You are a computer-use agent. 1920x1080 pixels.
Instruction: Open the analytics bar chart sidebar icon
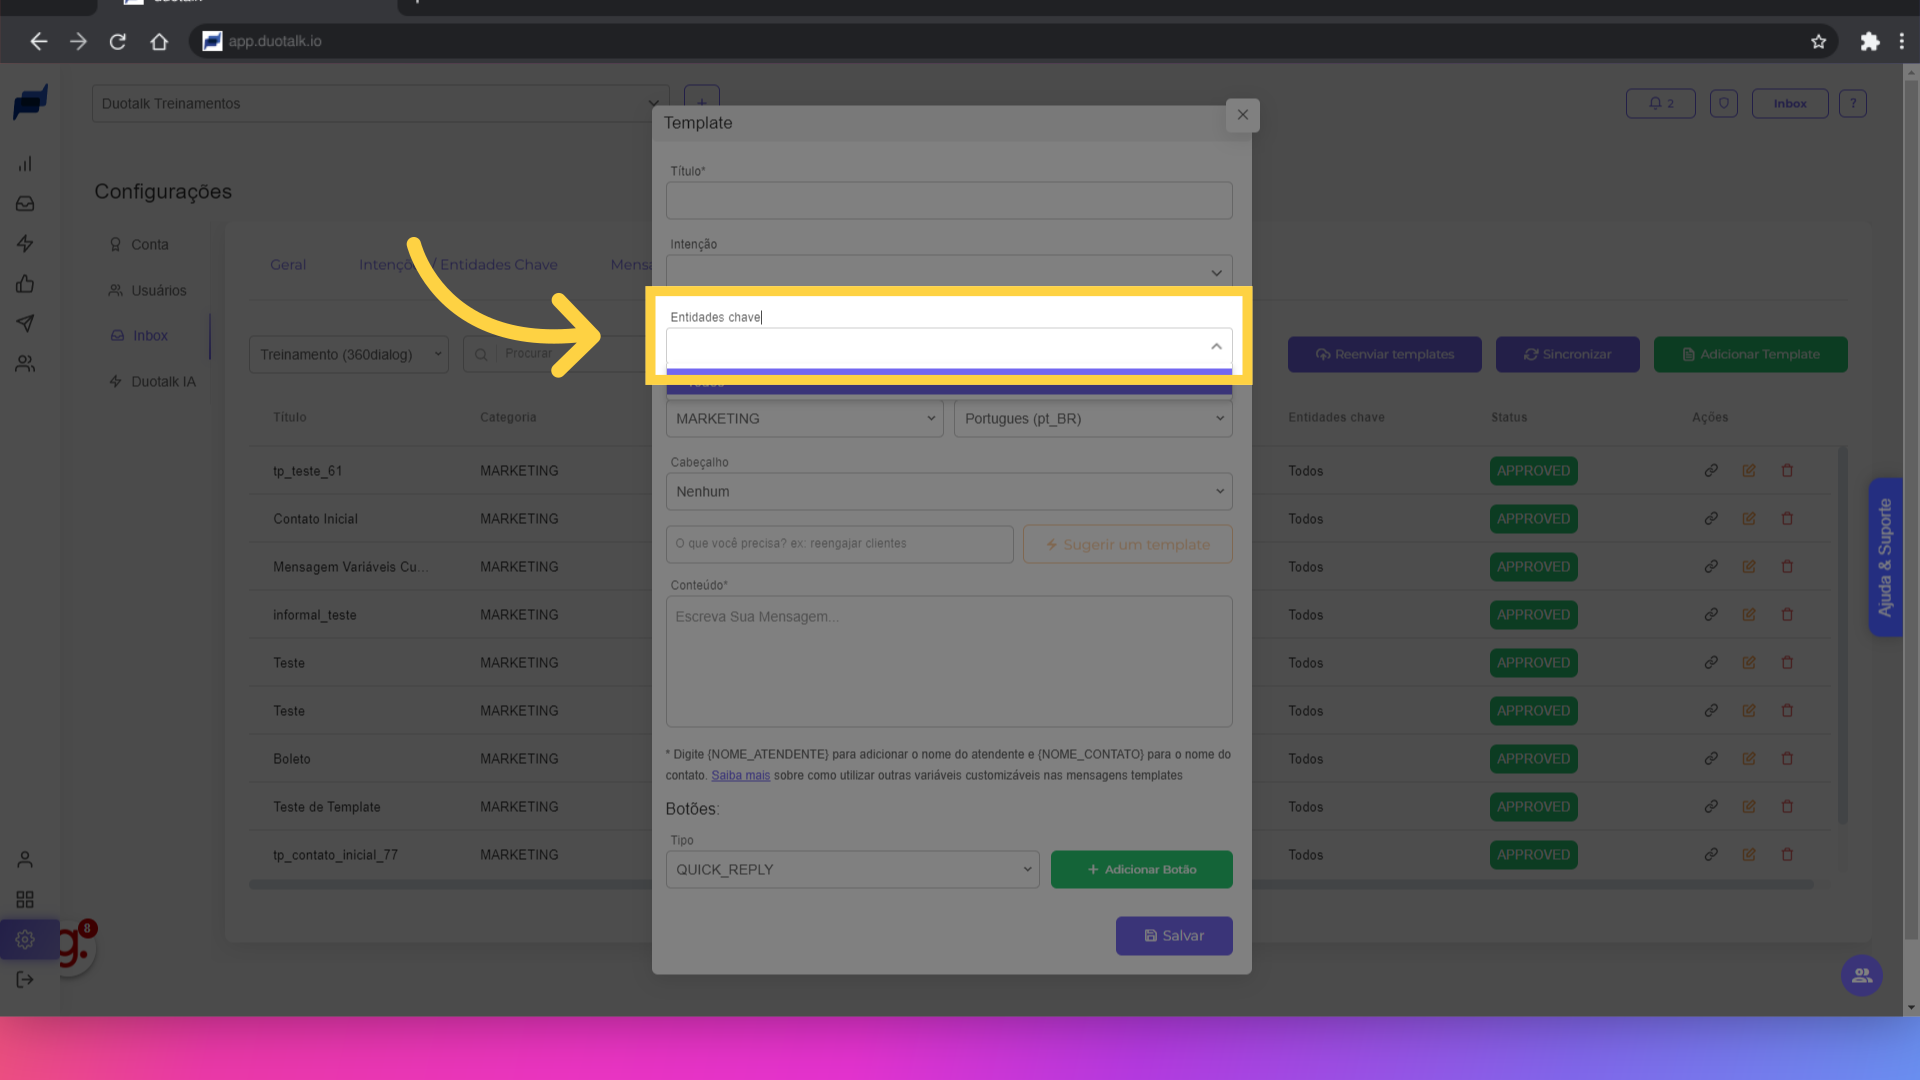click(25, 164)
